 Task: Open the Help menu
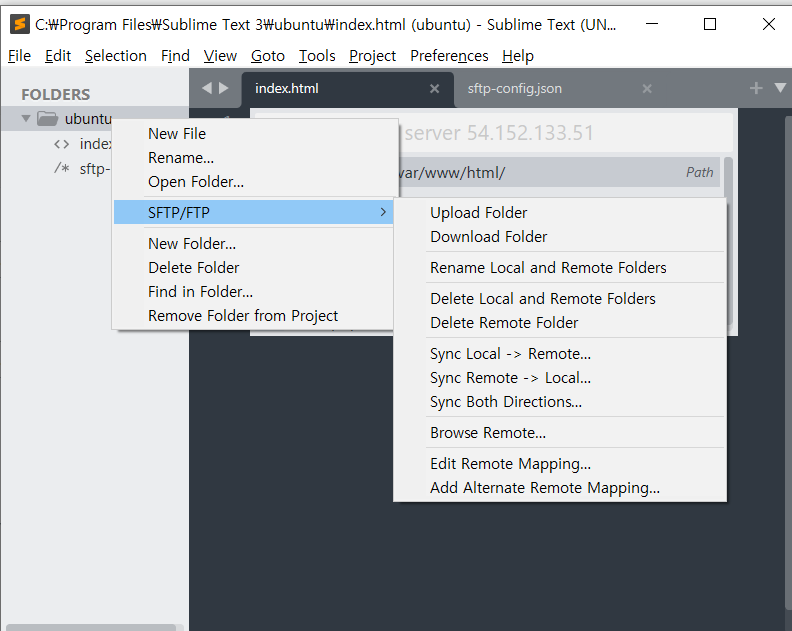coord(518,56)
